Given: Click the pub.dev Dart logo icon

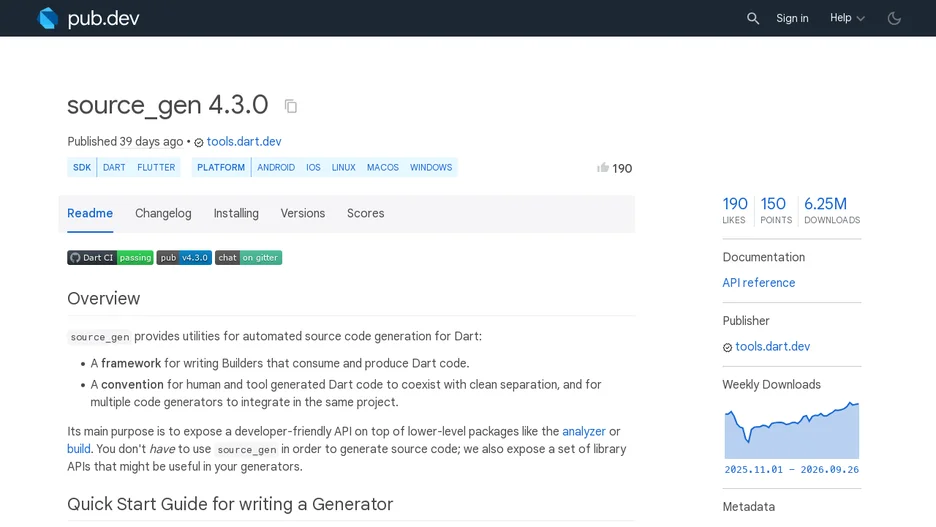Looking at the screenshot, I should coord(48,18).
